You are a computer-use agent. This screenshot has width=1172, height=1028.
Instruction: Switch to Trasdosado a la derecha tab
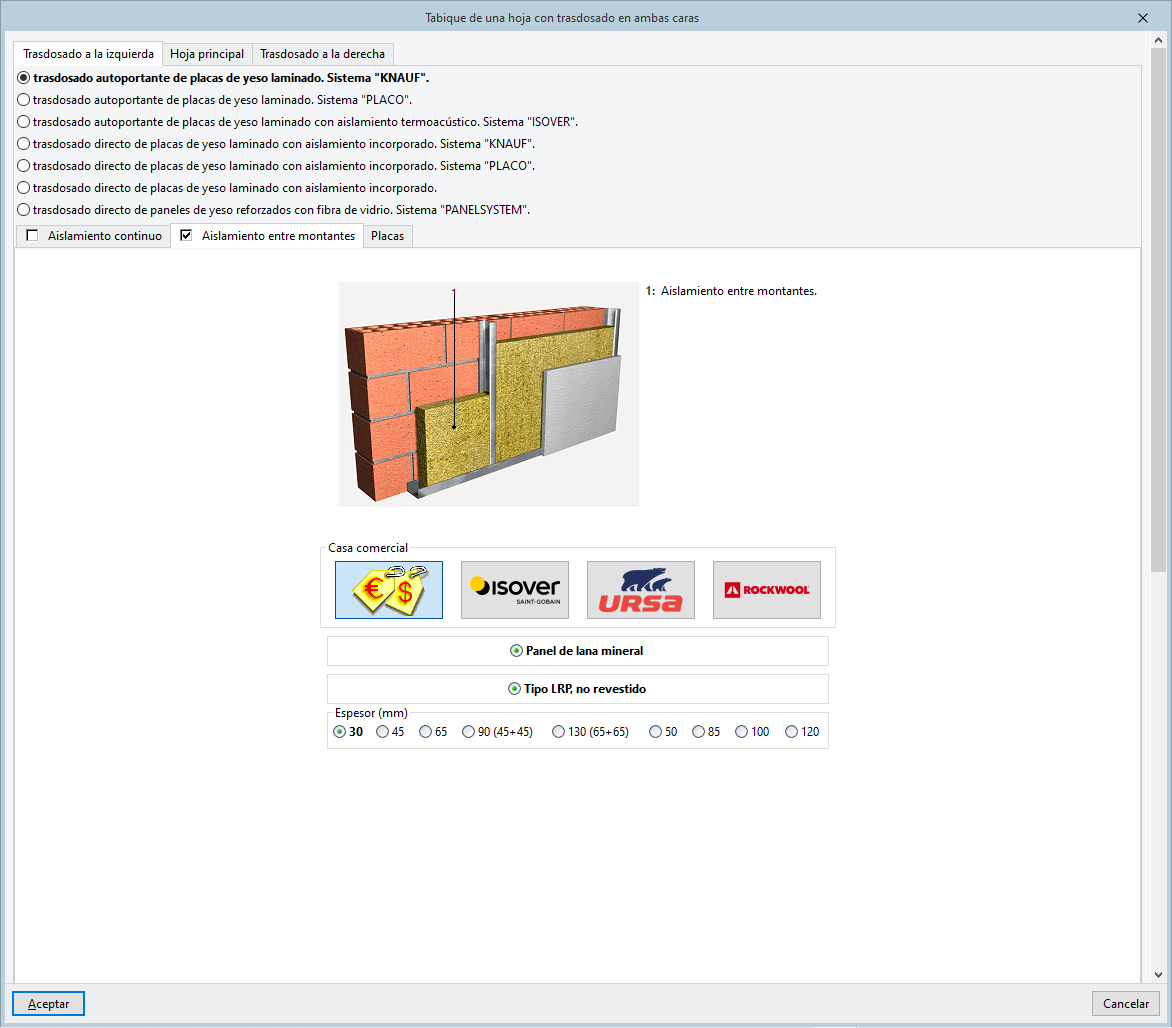click(322, 54)
